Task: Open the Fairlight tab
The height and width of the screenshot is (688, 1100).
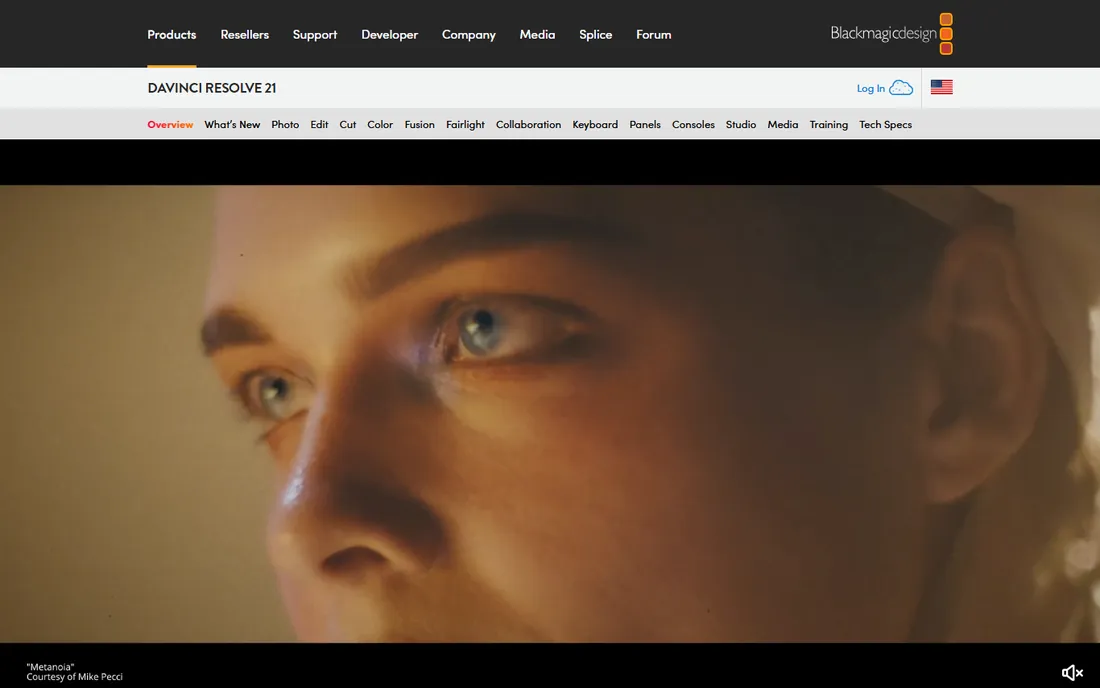Action: point(465,124)
